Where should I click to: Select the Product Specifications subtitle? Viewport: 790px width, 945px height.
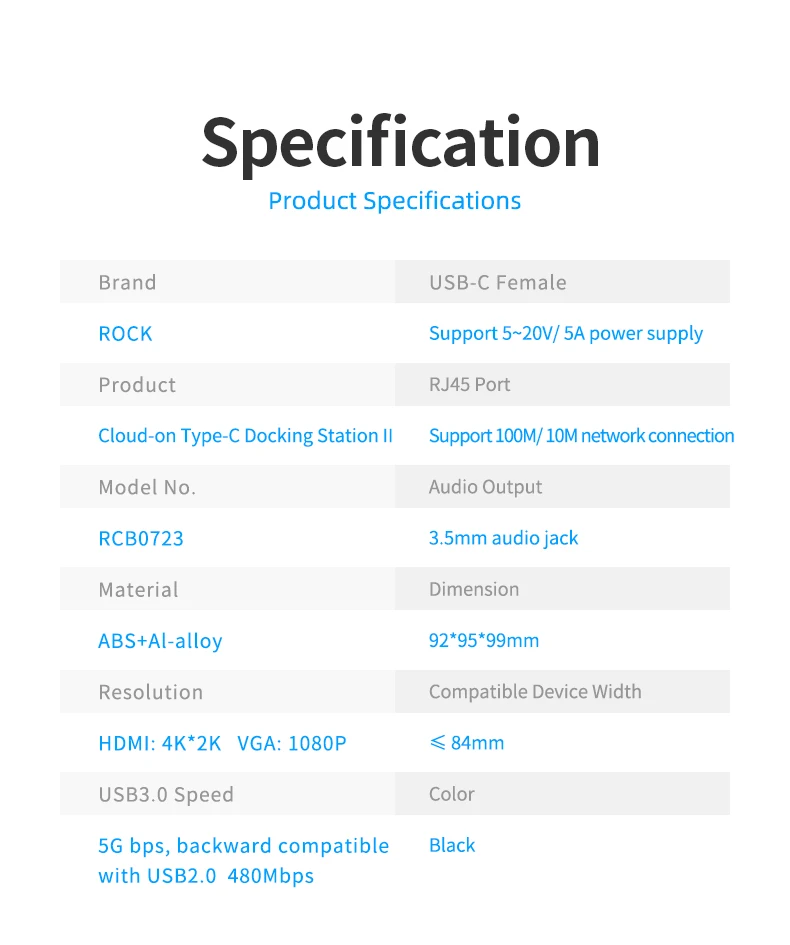[x=395, y=201]
